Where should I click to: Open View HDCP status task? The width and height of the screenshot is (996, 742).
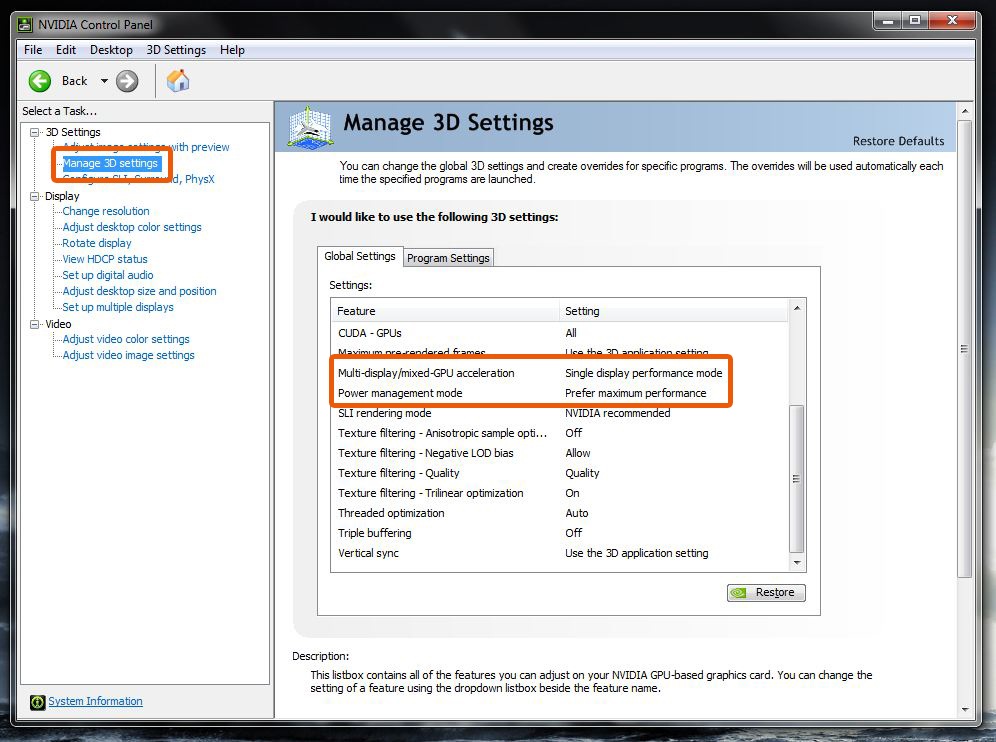pyautogui.click(x=105, y=259)
